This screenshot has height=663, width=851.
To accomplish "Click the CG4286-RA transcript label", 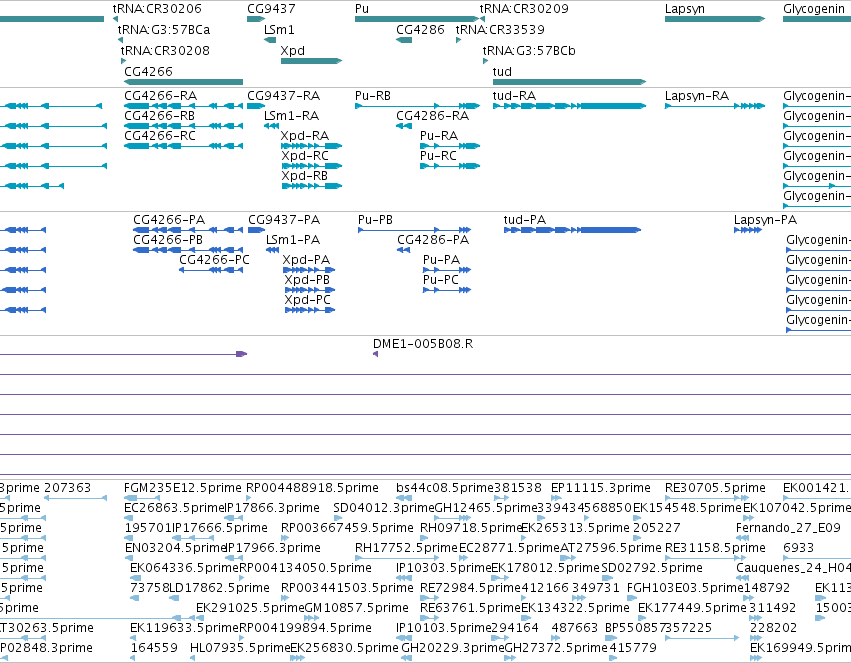I will coord(433,116).
